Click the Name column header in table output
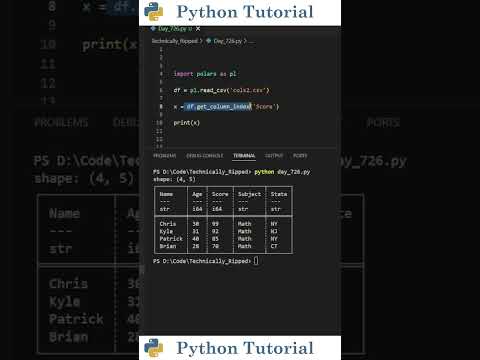The width and height of the screenshot is (480, 360). (166, 194)
